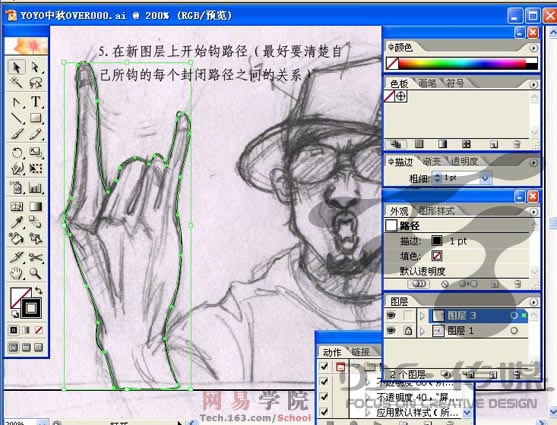
Task: Choose the Scale tool
Action: (x=36, y=152)
